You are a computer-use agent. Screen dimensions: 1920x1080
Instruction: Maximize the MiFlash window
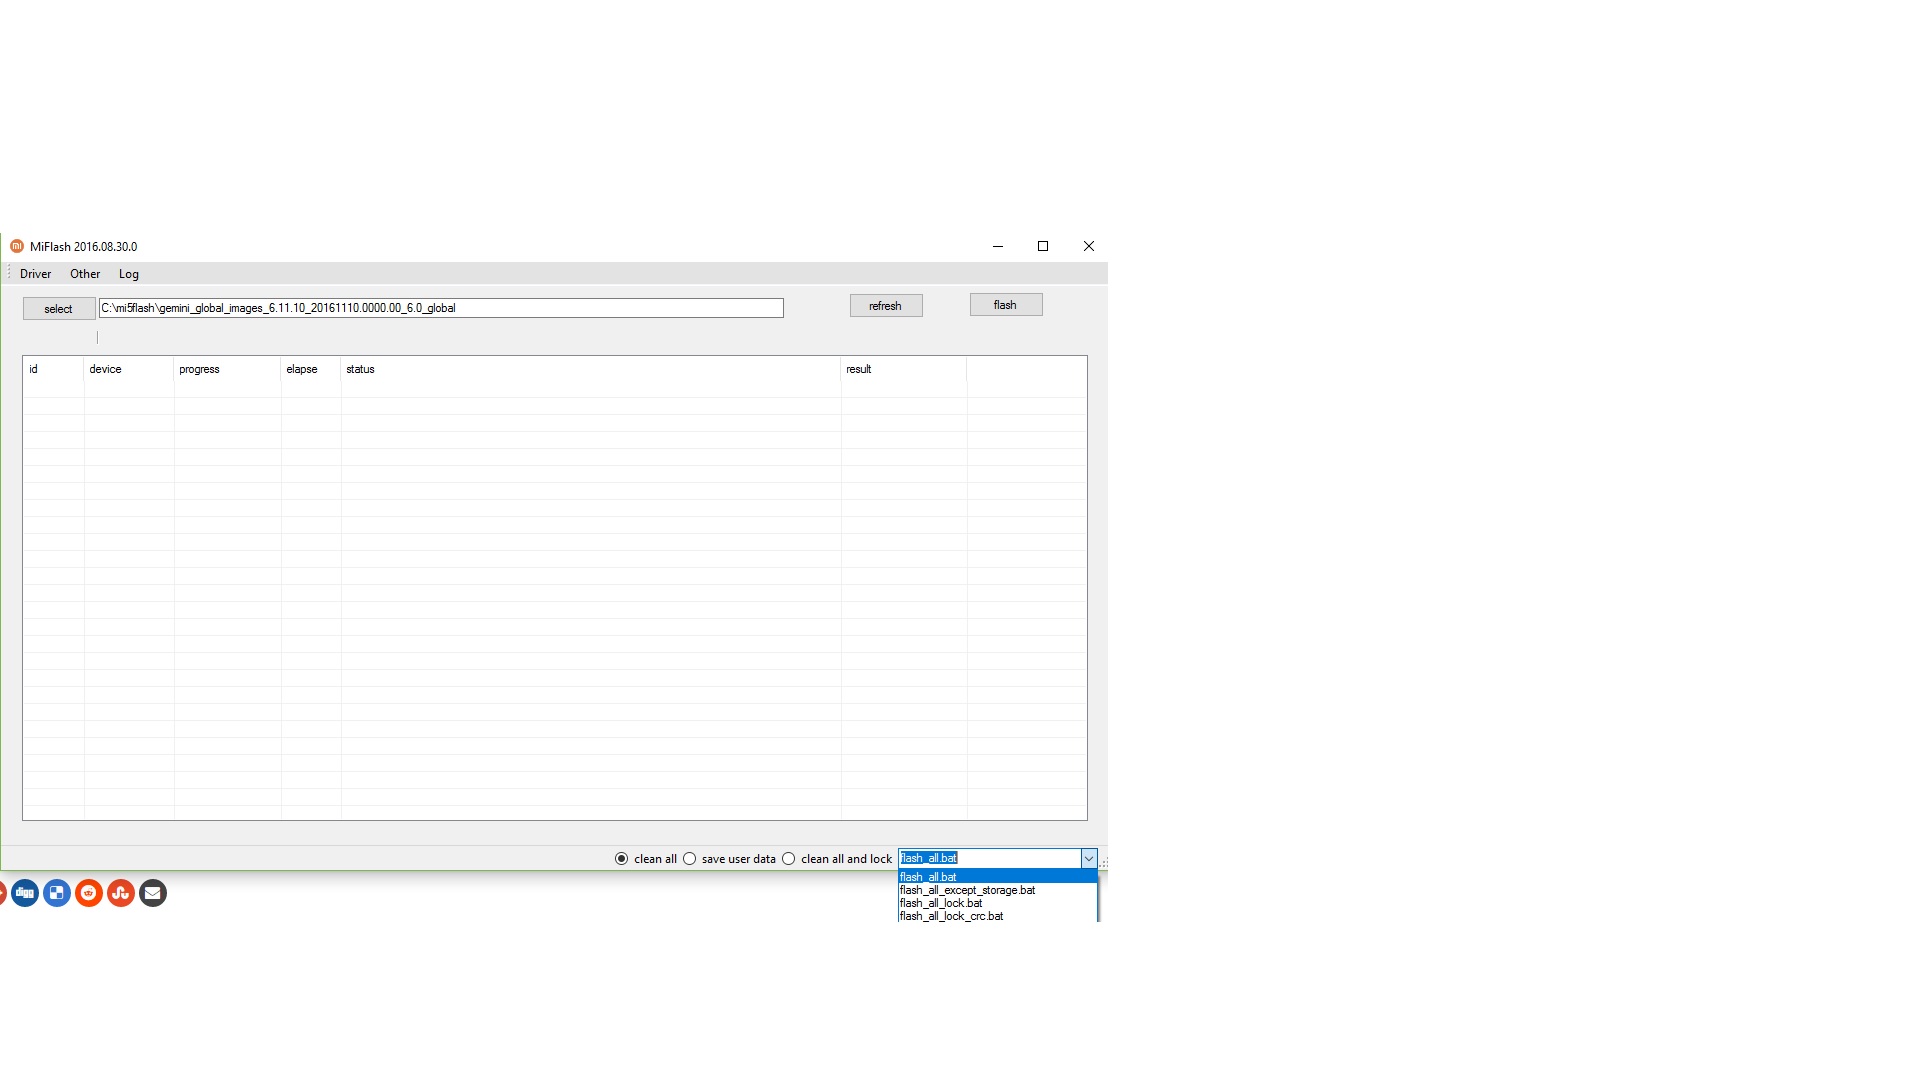pos(1043,246)
